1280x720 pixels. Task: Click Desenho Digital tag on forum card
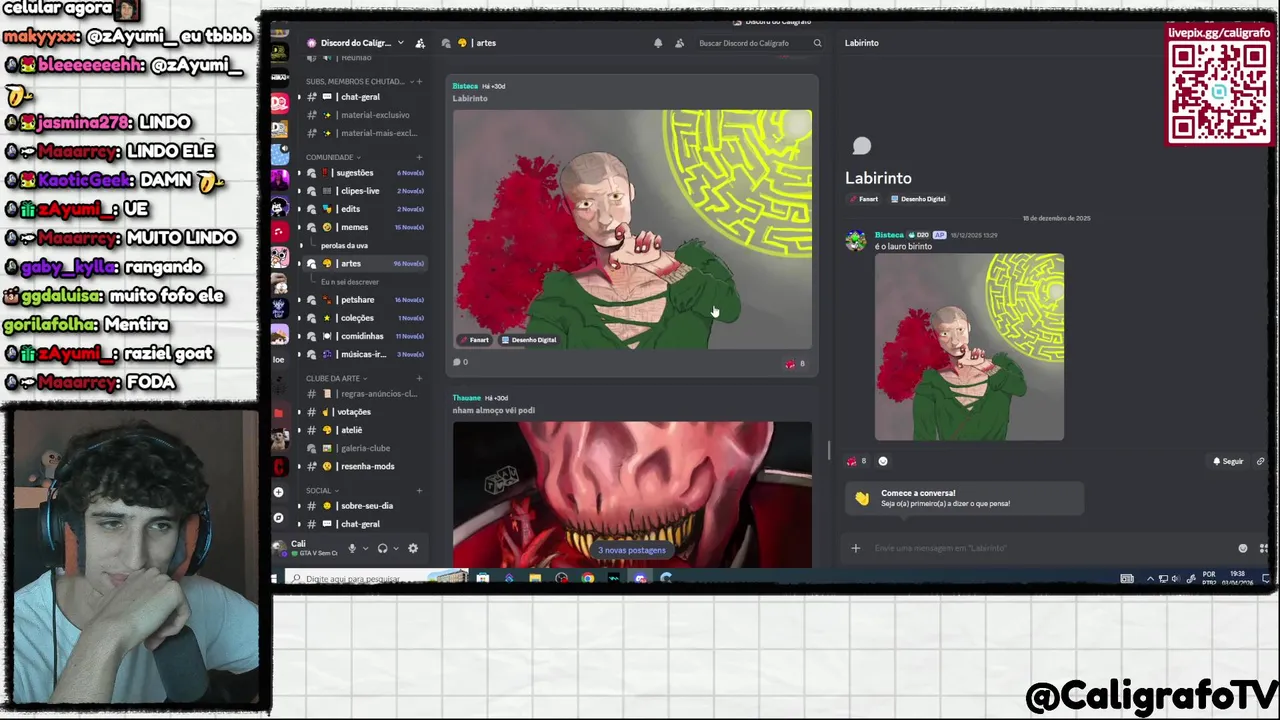529,340
